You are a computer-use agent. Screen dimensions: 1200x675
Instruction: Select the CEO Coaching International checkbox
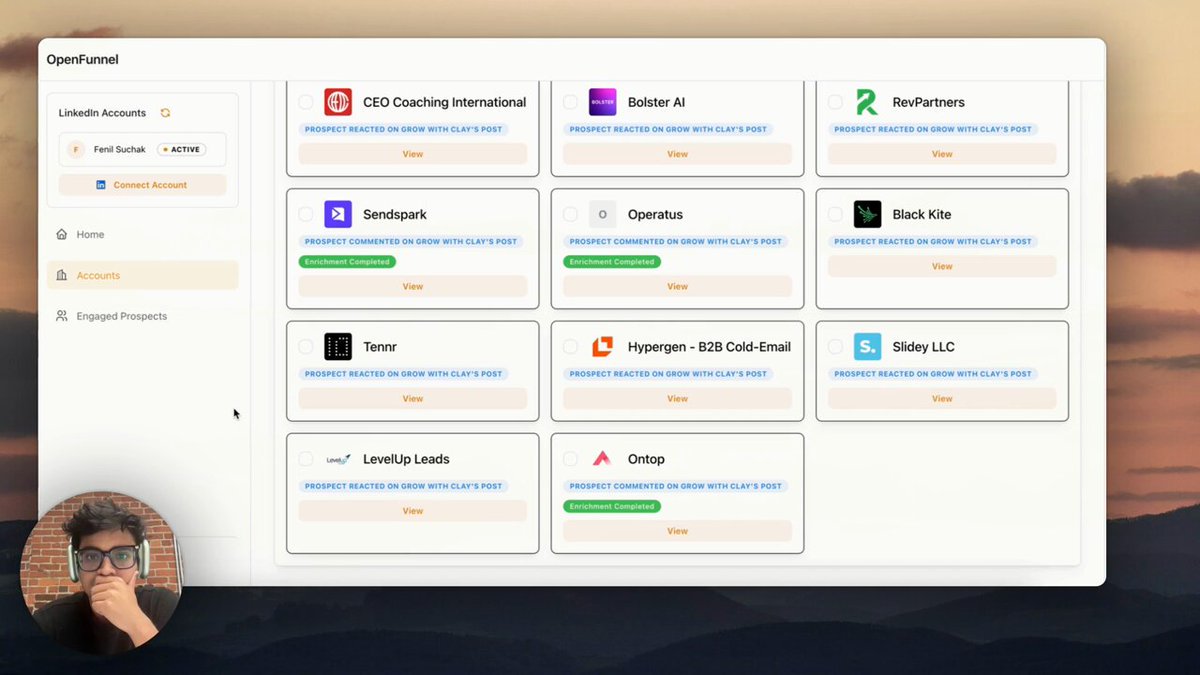click(x=306, y=102)
